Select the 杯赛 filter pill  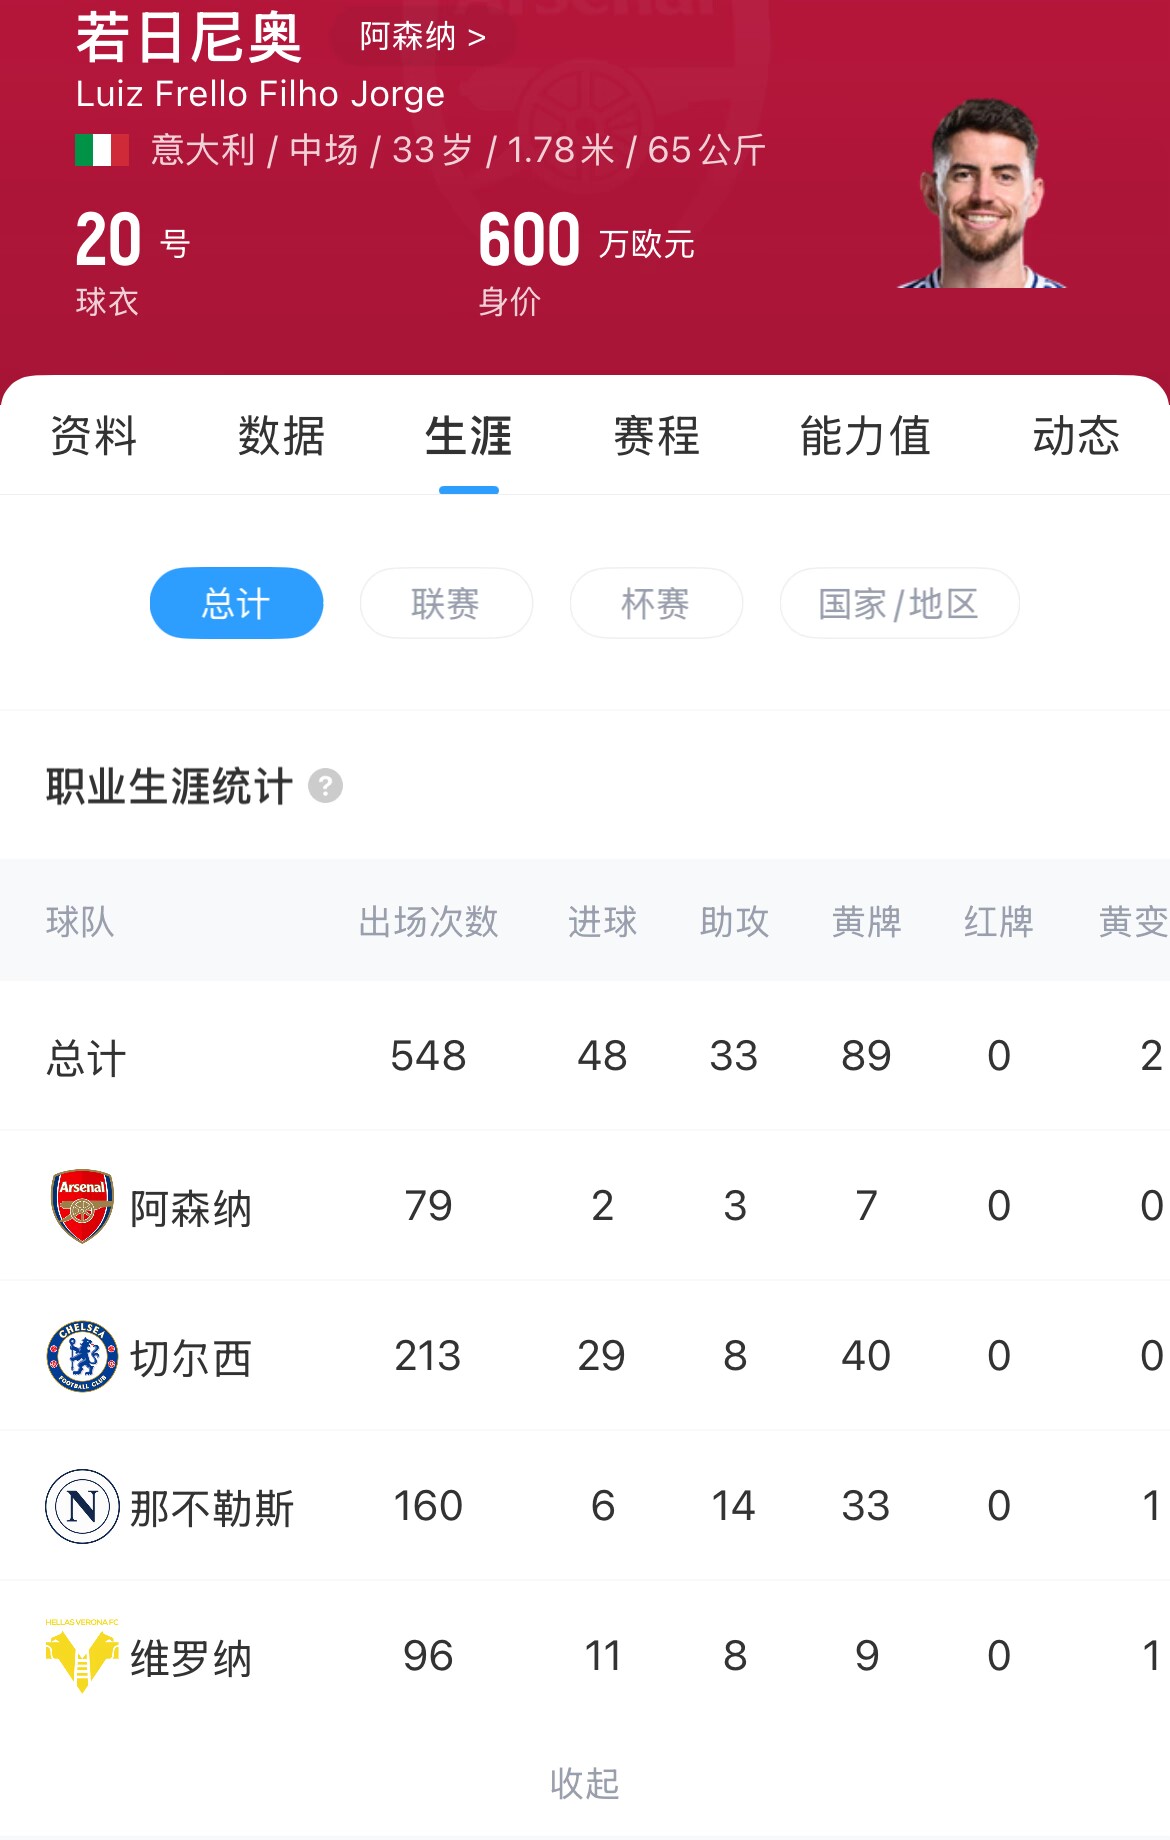coord(656,603)
